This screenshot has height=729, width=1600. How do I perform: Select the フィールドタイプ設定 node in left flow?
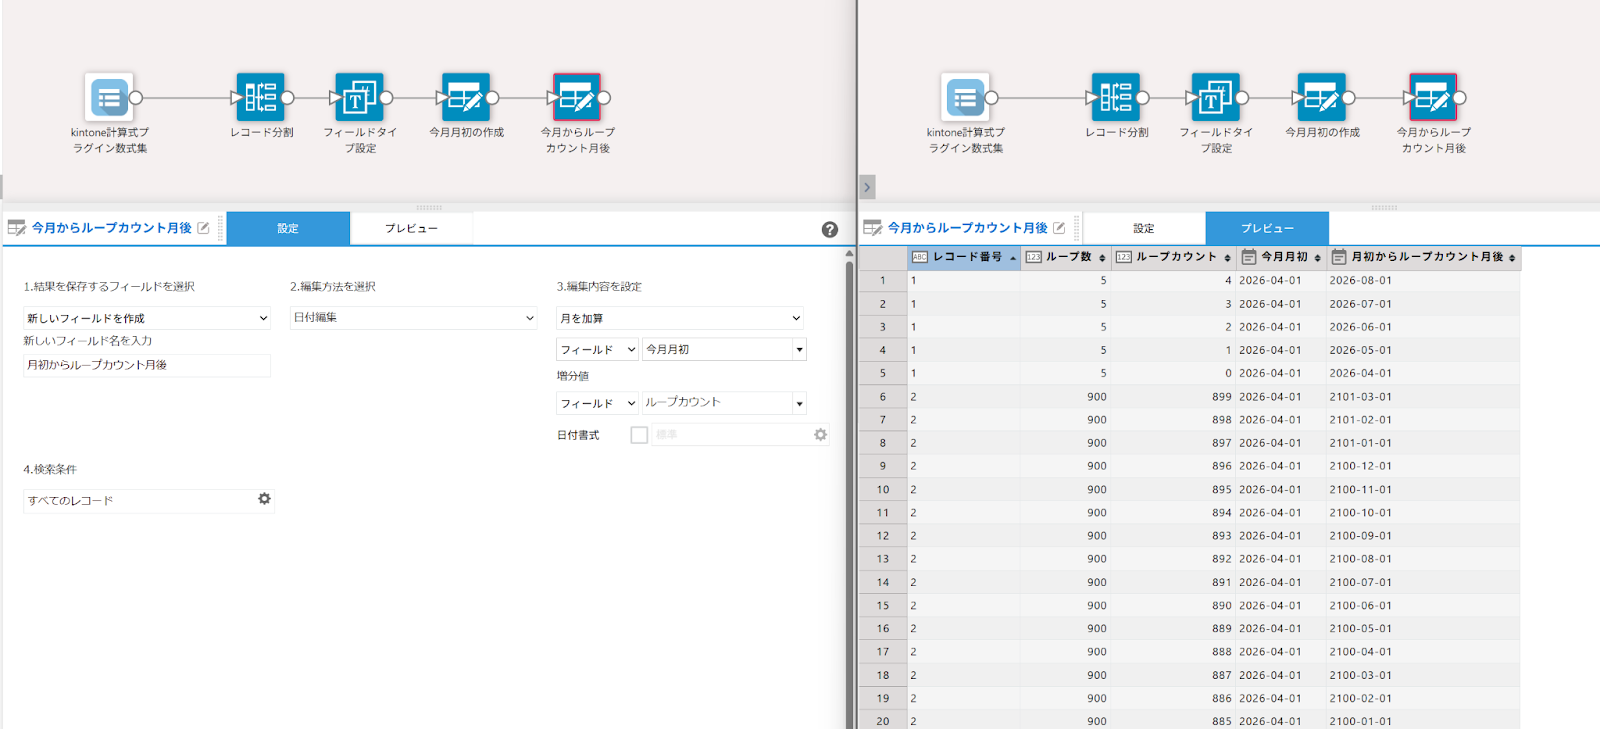[359, 98]
